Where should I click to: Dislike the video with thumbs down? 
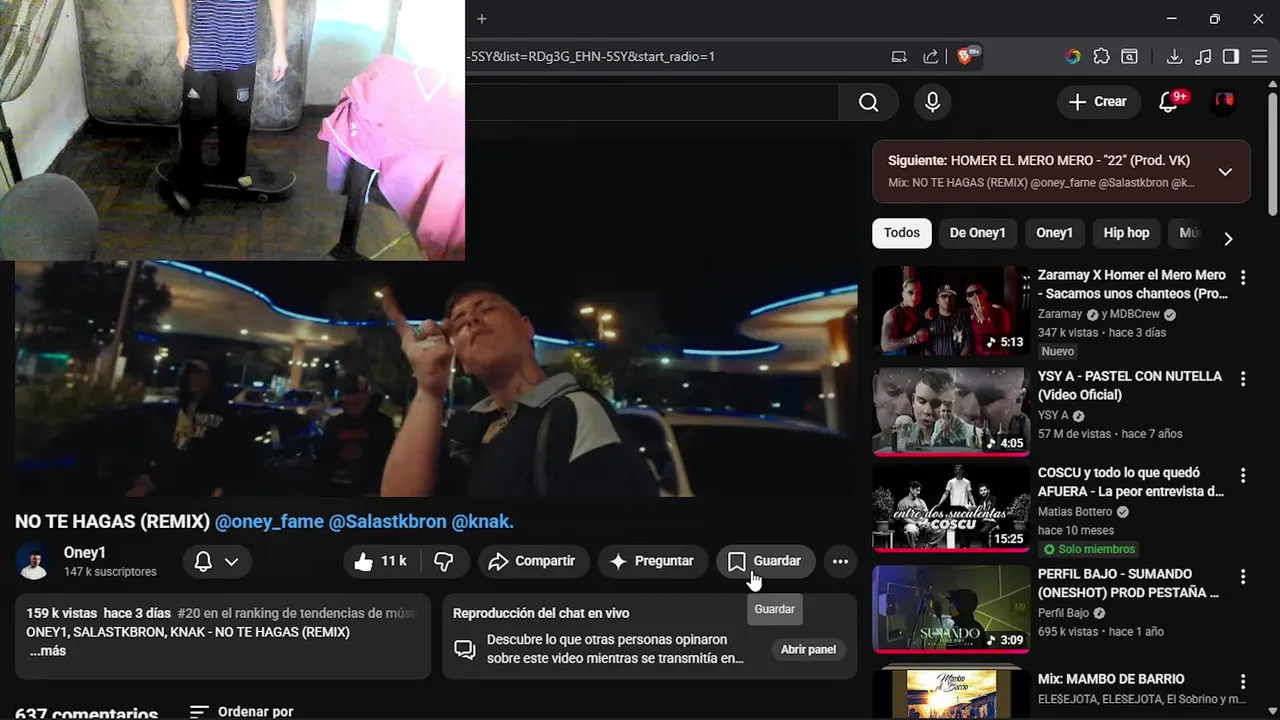click(x=444, y=561)
